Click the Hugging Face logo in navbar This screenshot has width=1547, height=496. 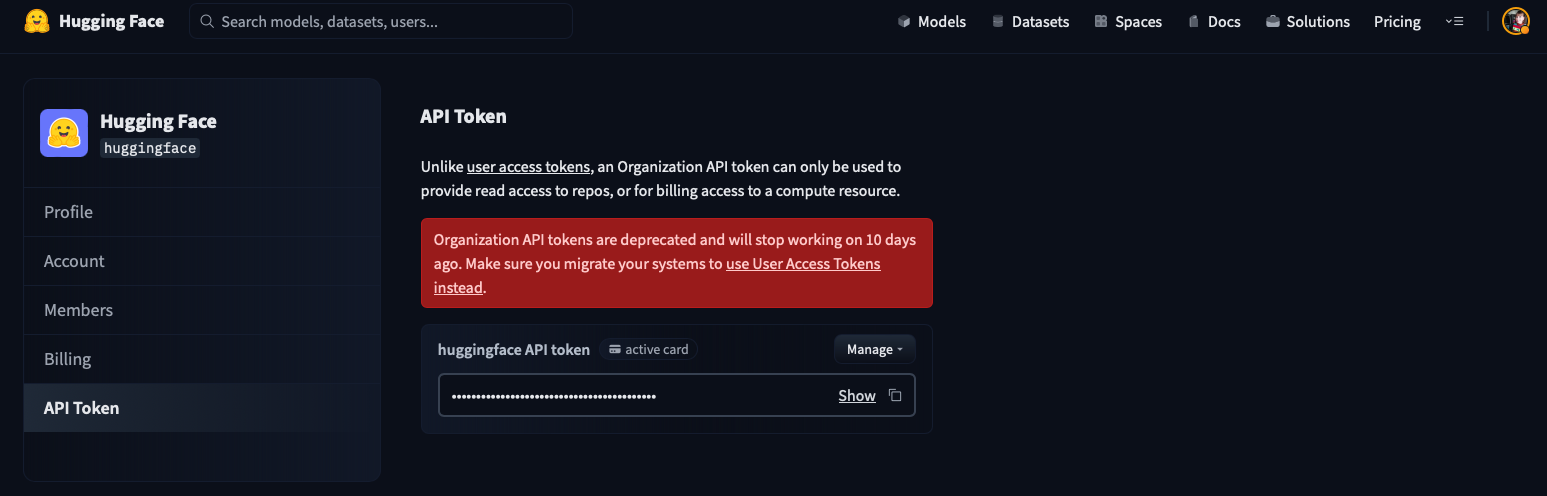point(37,21)
